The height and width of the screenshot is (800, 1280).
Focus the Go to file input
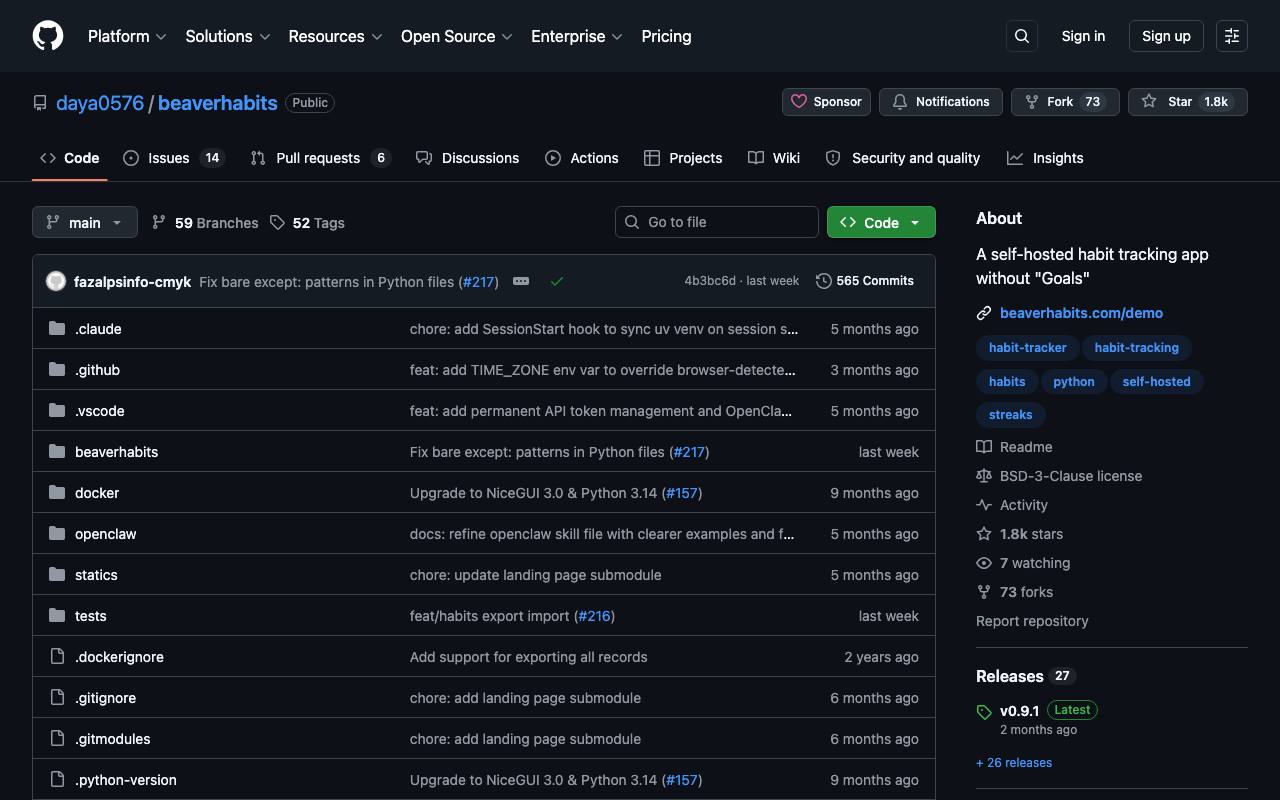(717, 222)
